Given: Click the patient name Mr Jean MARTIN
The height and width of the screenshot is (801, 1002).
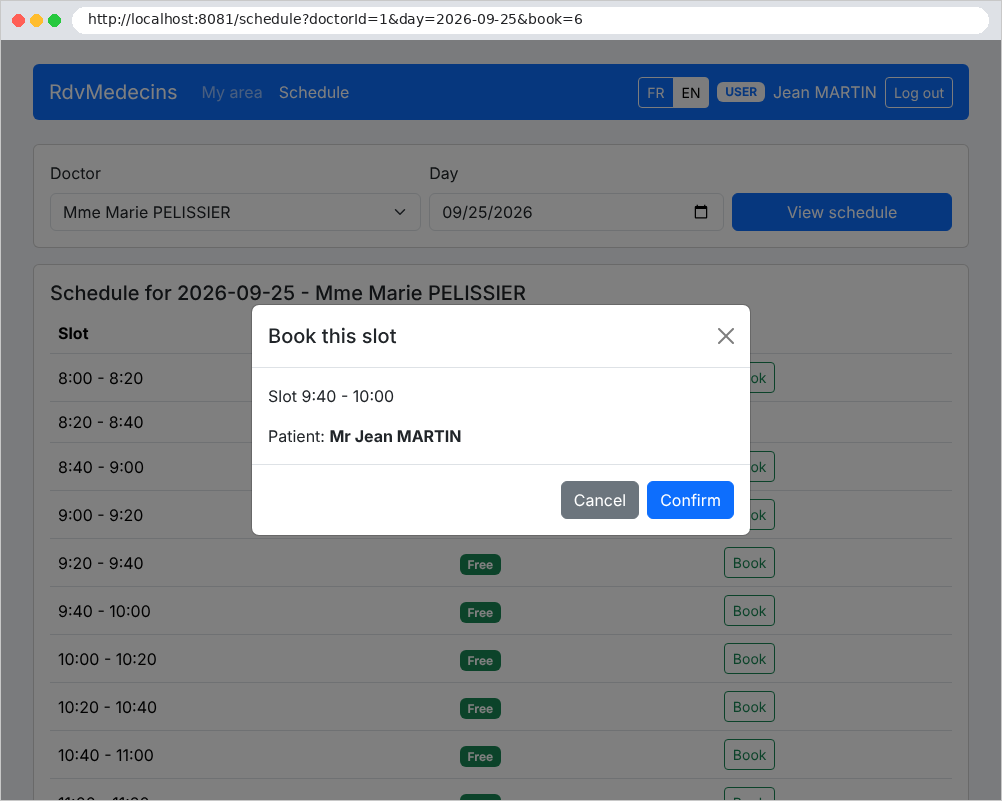Looking at the screenshot, I should (395, 437).
